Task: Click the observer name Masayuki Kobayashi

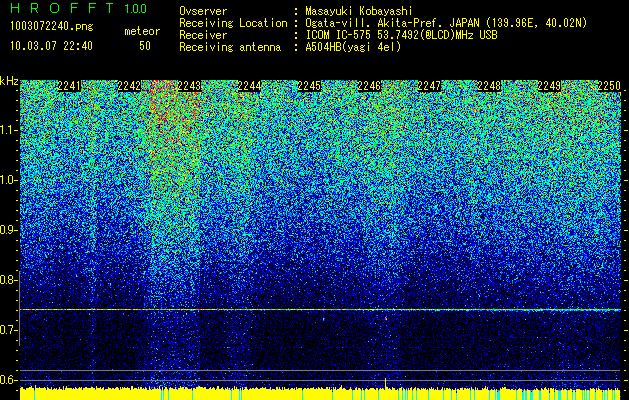Action: [359, 11]
